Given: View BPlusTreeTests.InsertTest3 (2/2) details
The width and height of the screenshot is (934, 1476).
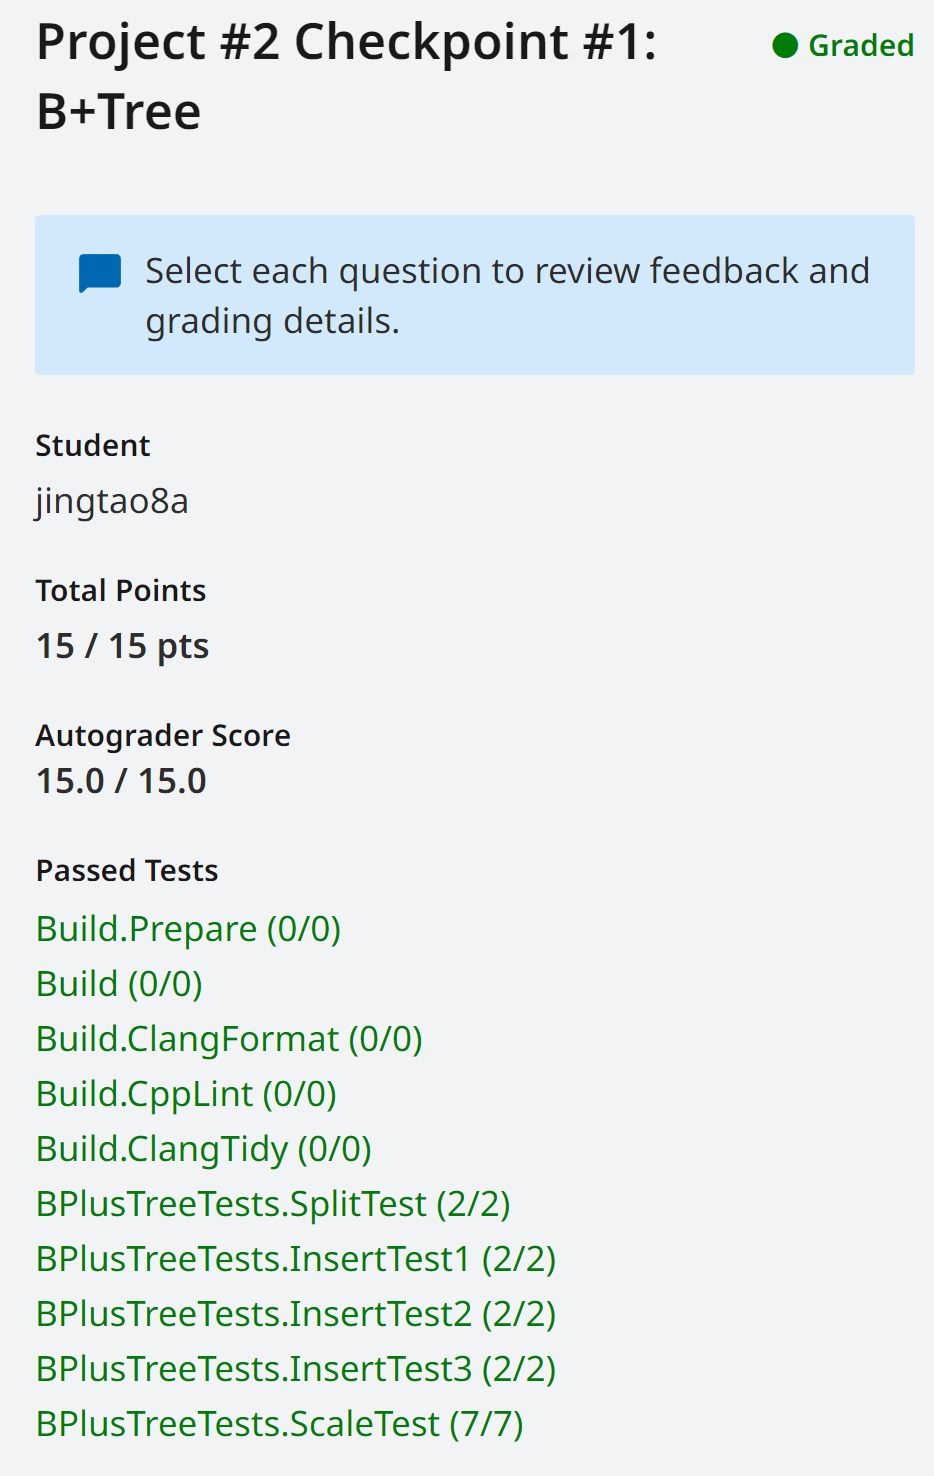Looking at the screenshot, I should [x=296, y=1369].
